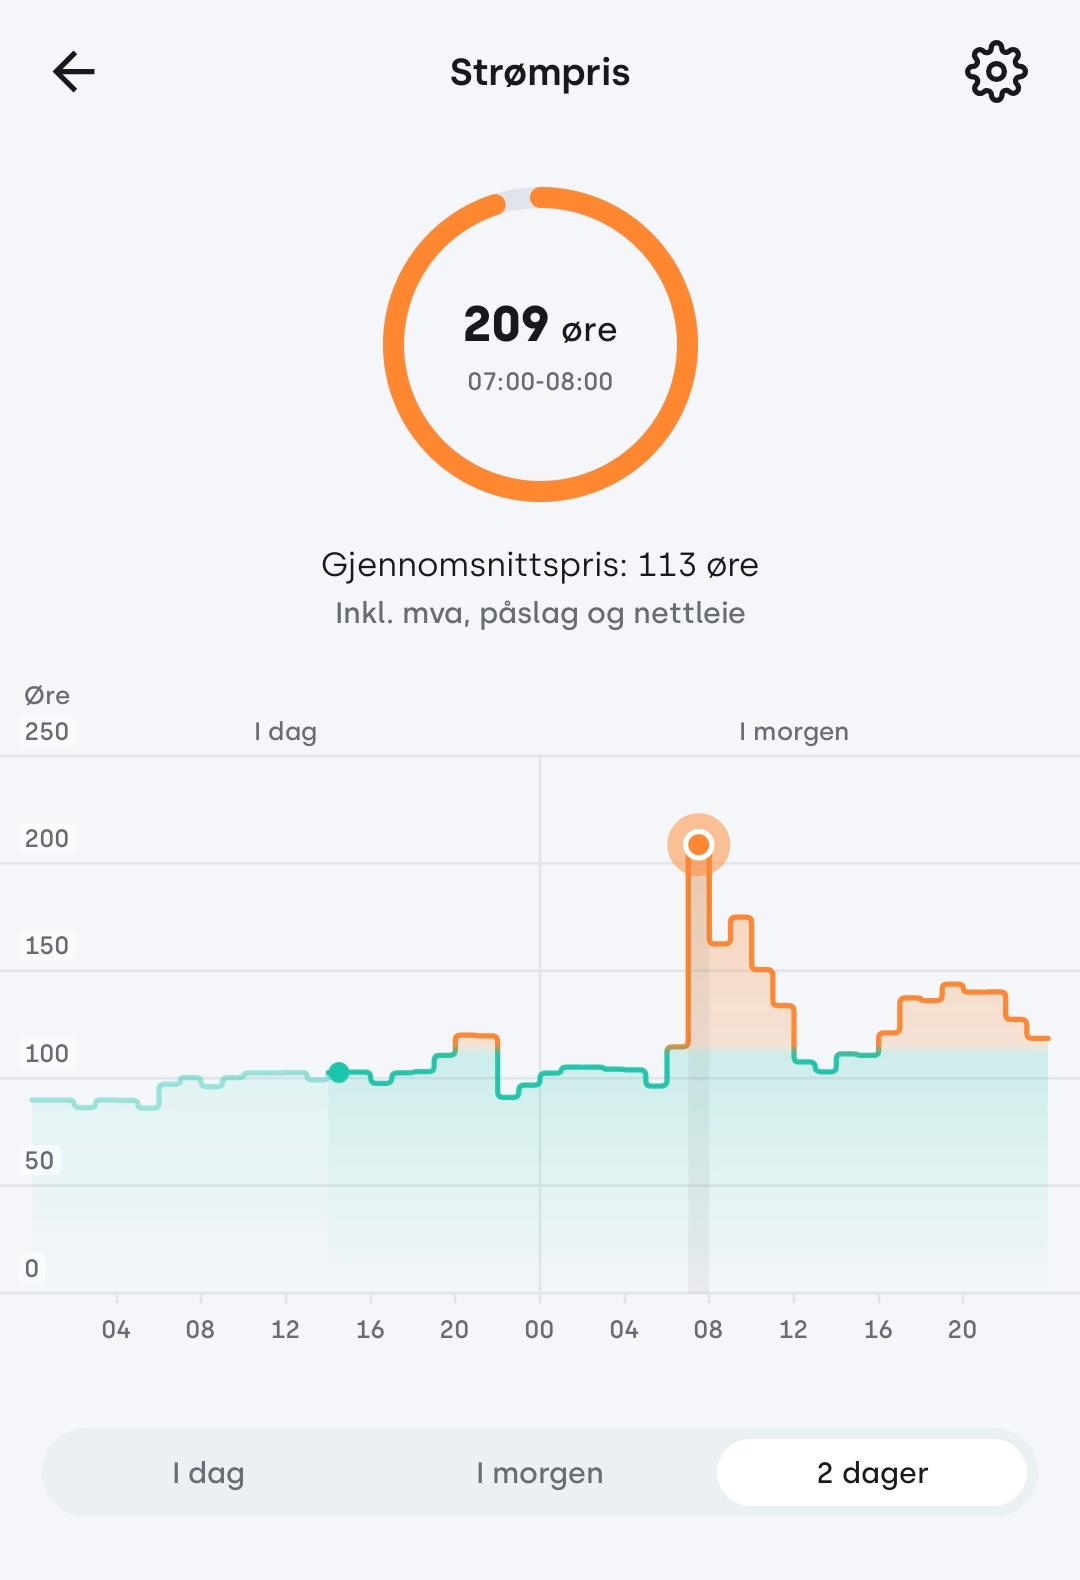The height and width of the screenshot is (1580, 1080).
Task: Tap the green current-time dot on chart
Action: 339,1072
